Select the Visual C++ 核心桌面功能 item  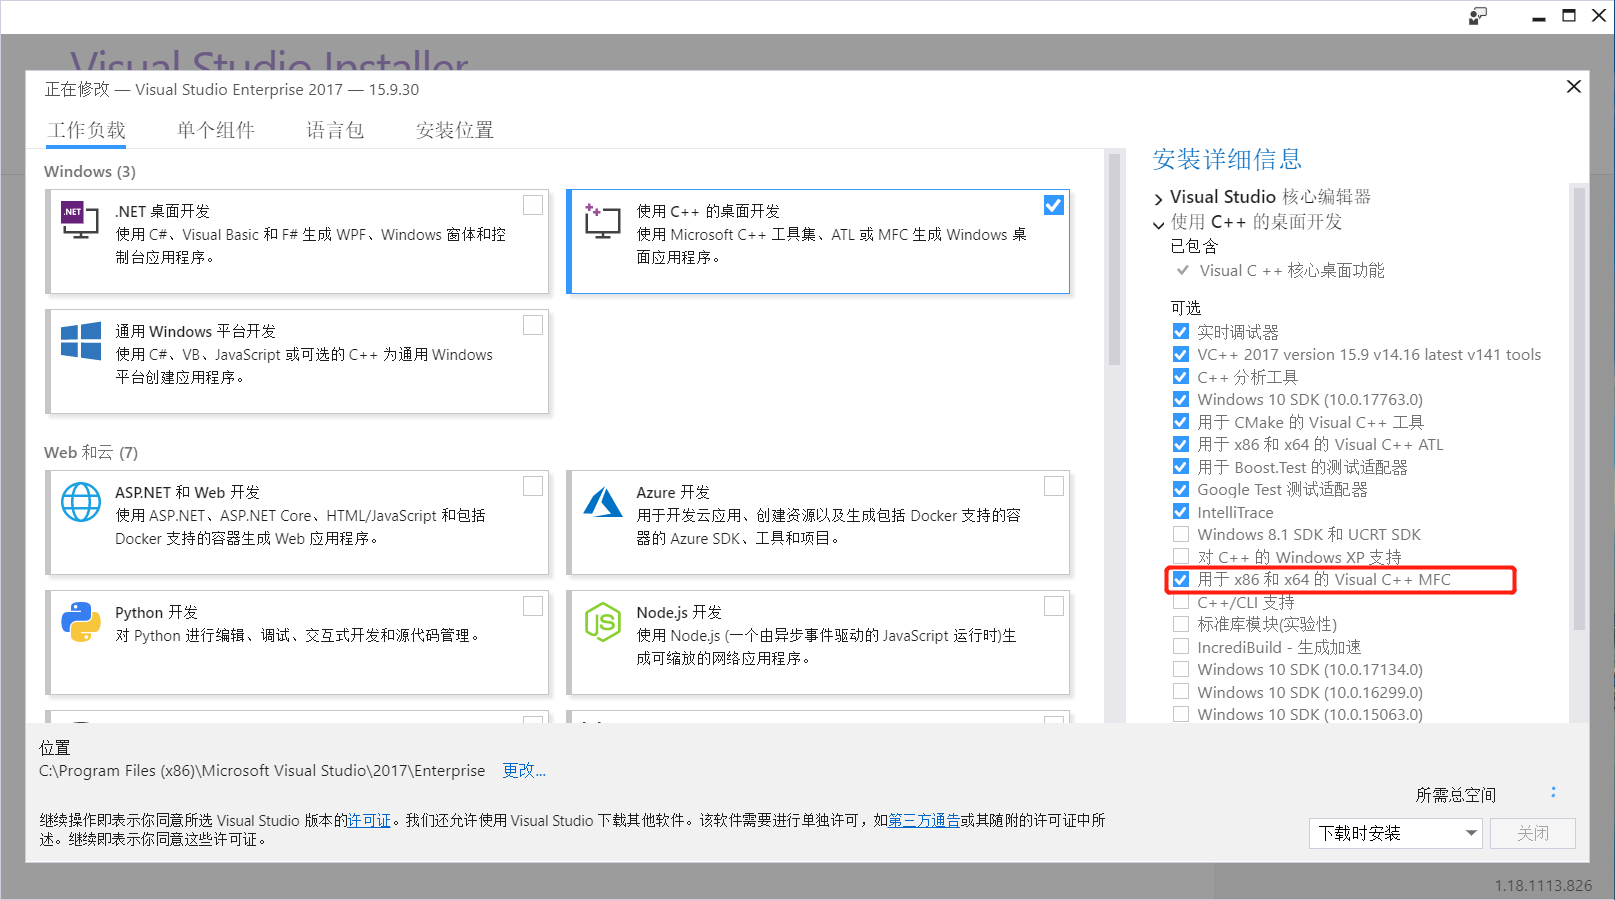click(1292, 270)
